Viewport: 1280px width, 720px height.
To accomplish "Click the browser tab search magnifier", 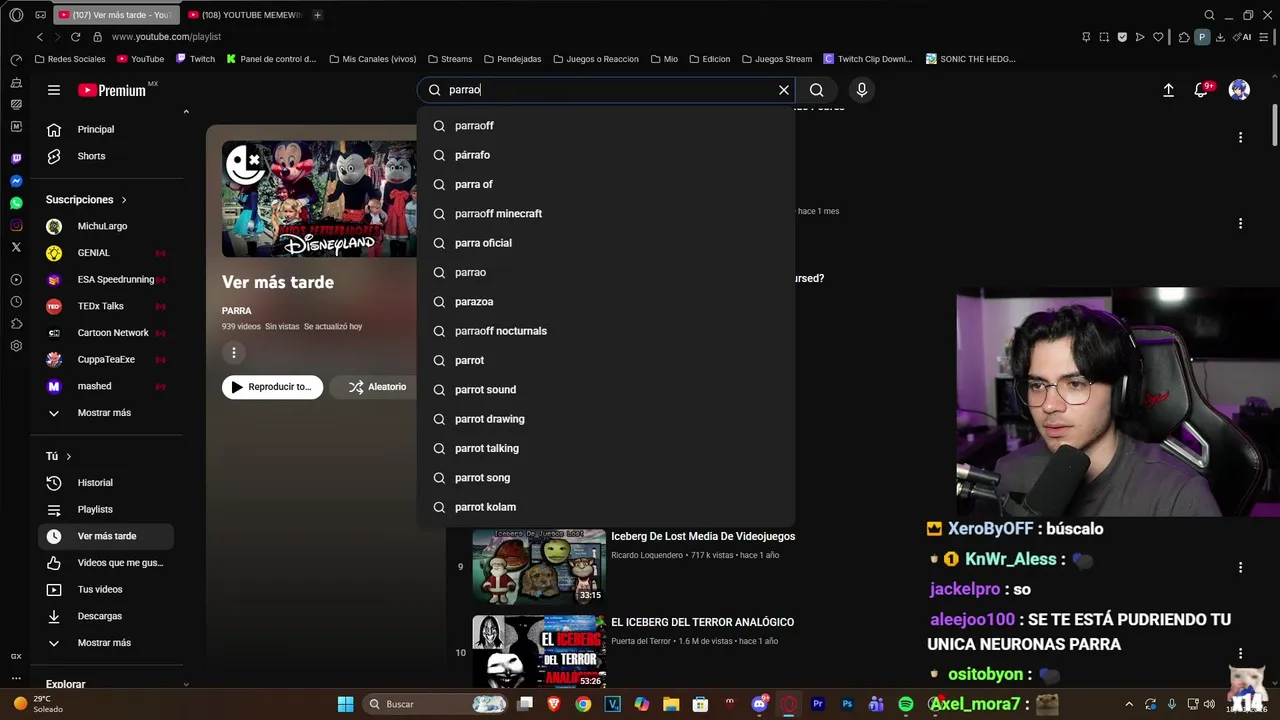I will 1209,15.
